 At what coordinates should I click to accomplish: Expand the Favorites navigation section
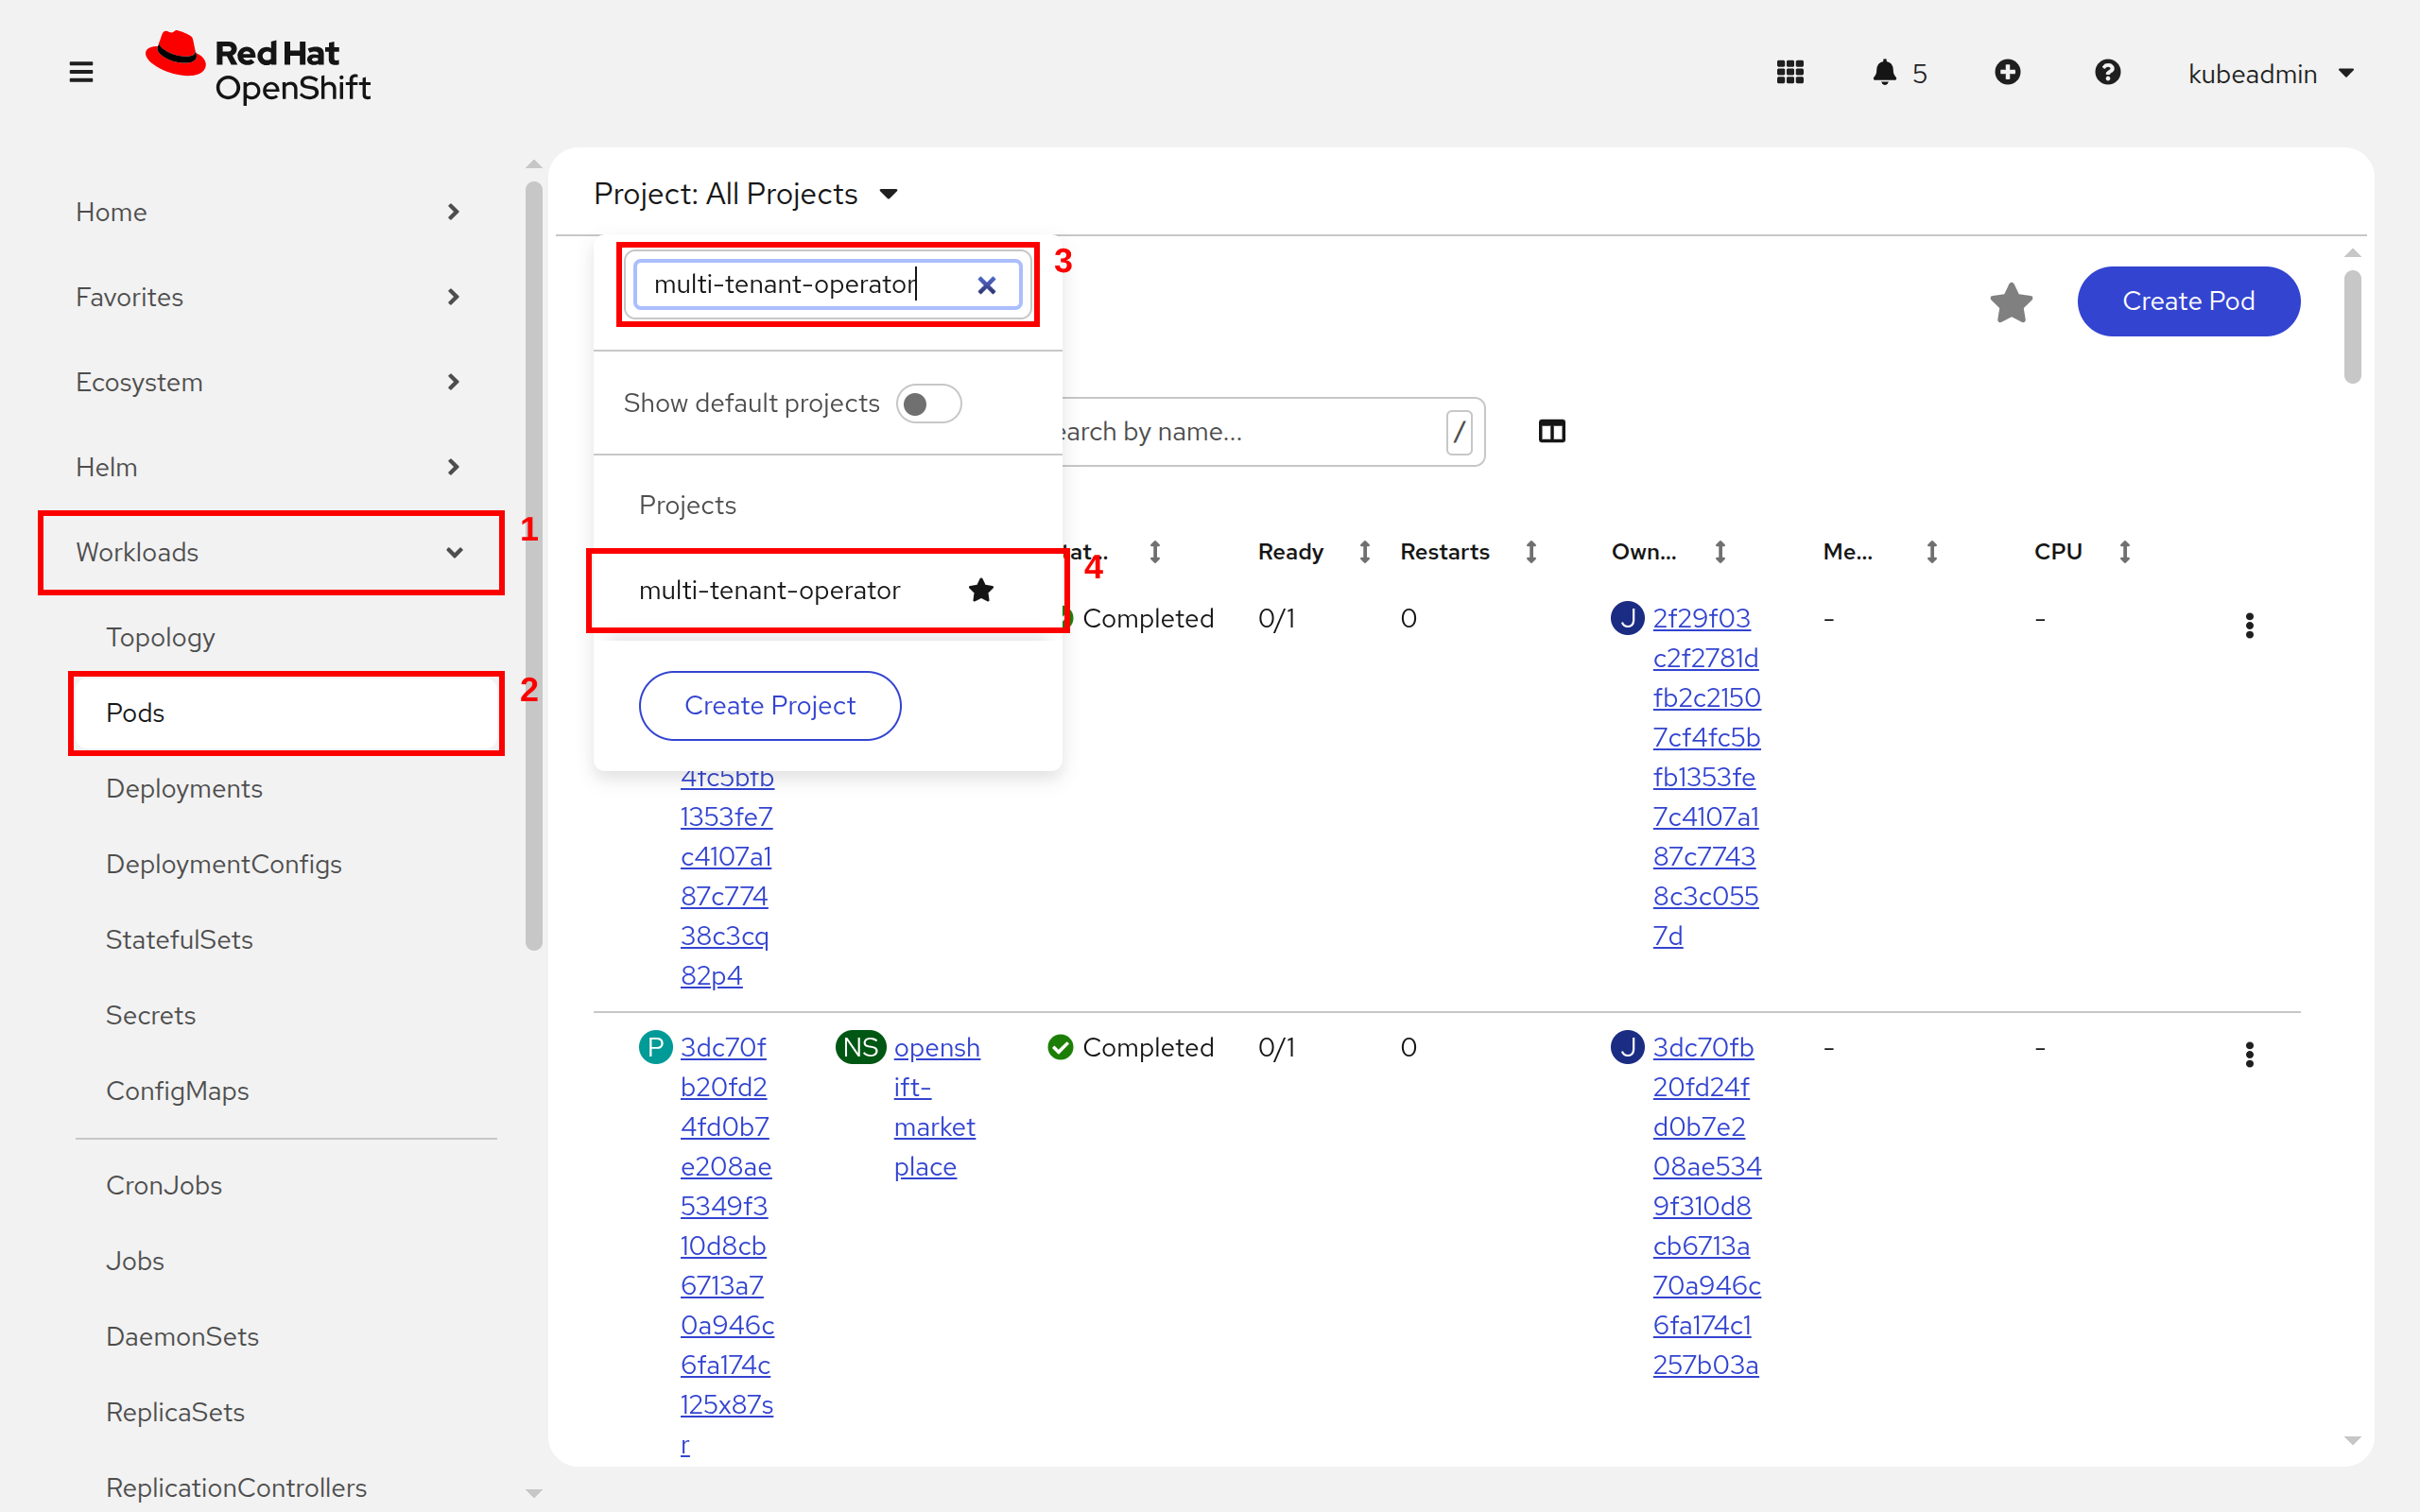[268, 297]
